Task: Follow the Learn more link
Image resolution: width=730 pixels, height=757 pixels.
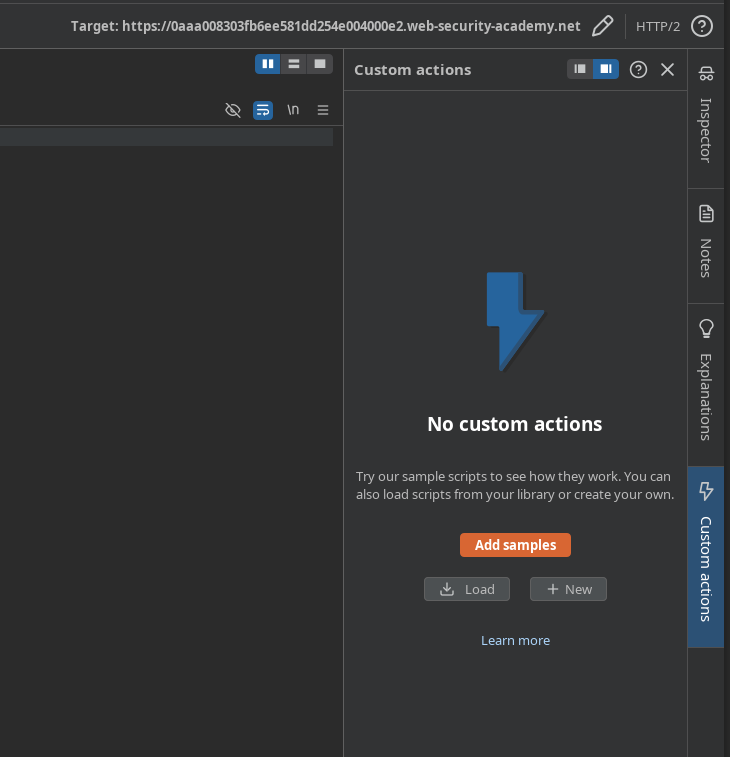Action: coord(515,640)
